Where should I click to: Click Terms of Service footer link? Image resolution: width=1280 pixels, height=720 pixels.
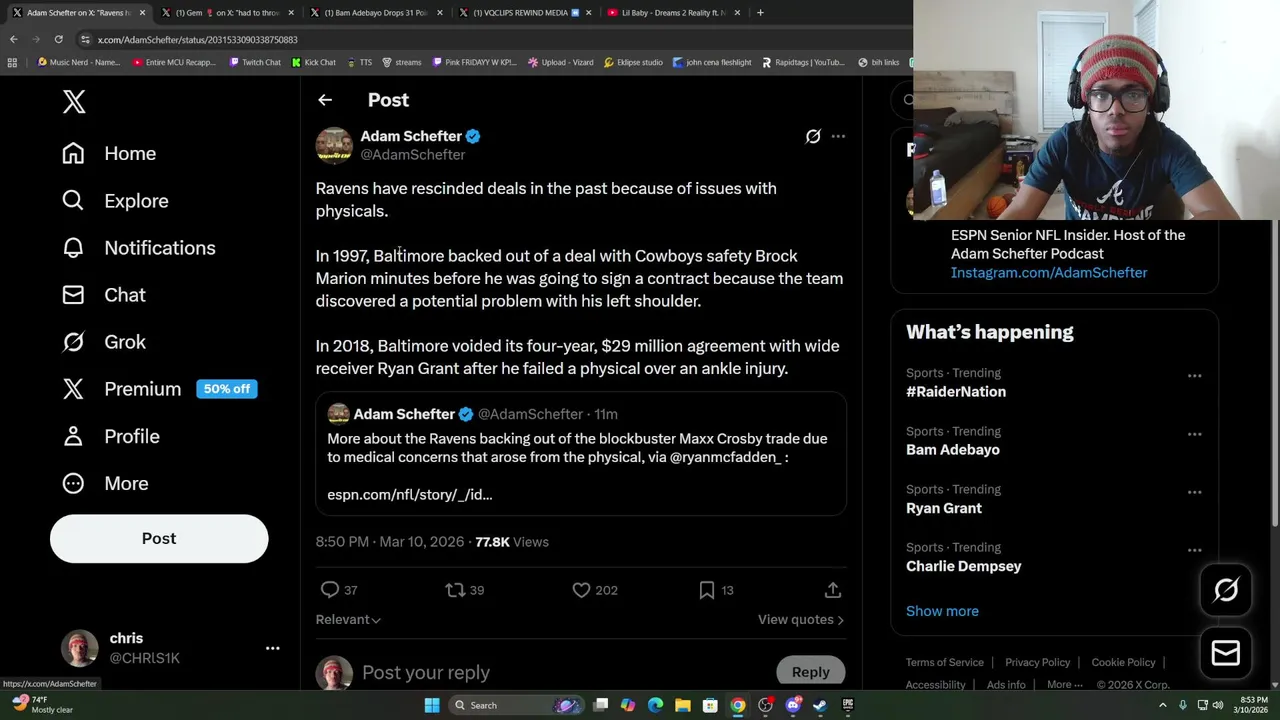coord(945,662)
